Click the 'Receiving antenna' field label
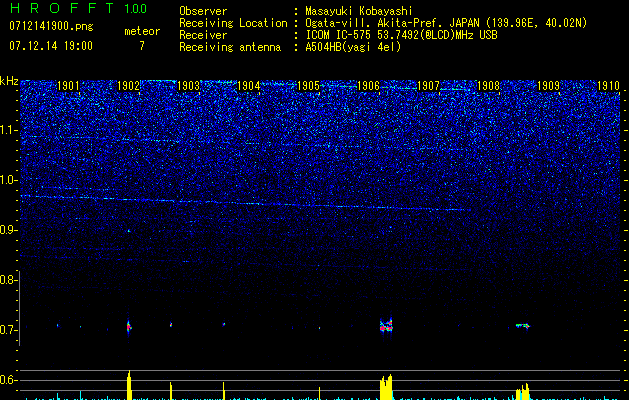629x400 pixels. tap(230, 47)
